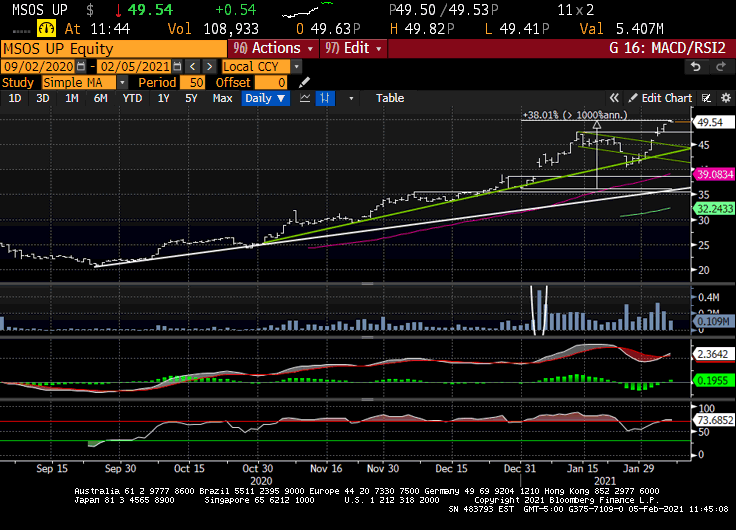Expand Simple MA study dropdown
This screenshot has width=736, height=530.
point(122,83)
